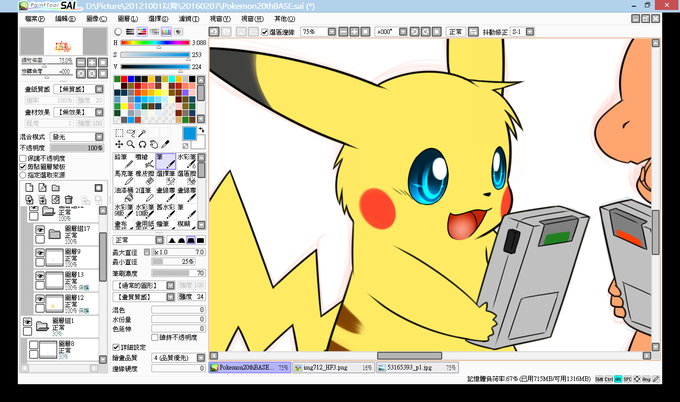Adjust 筆刷濃度 brush density slider
The height and width of the screenshot is (402, 680).
(178, 273)
